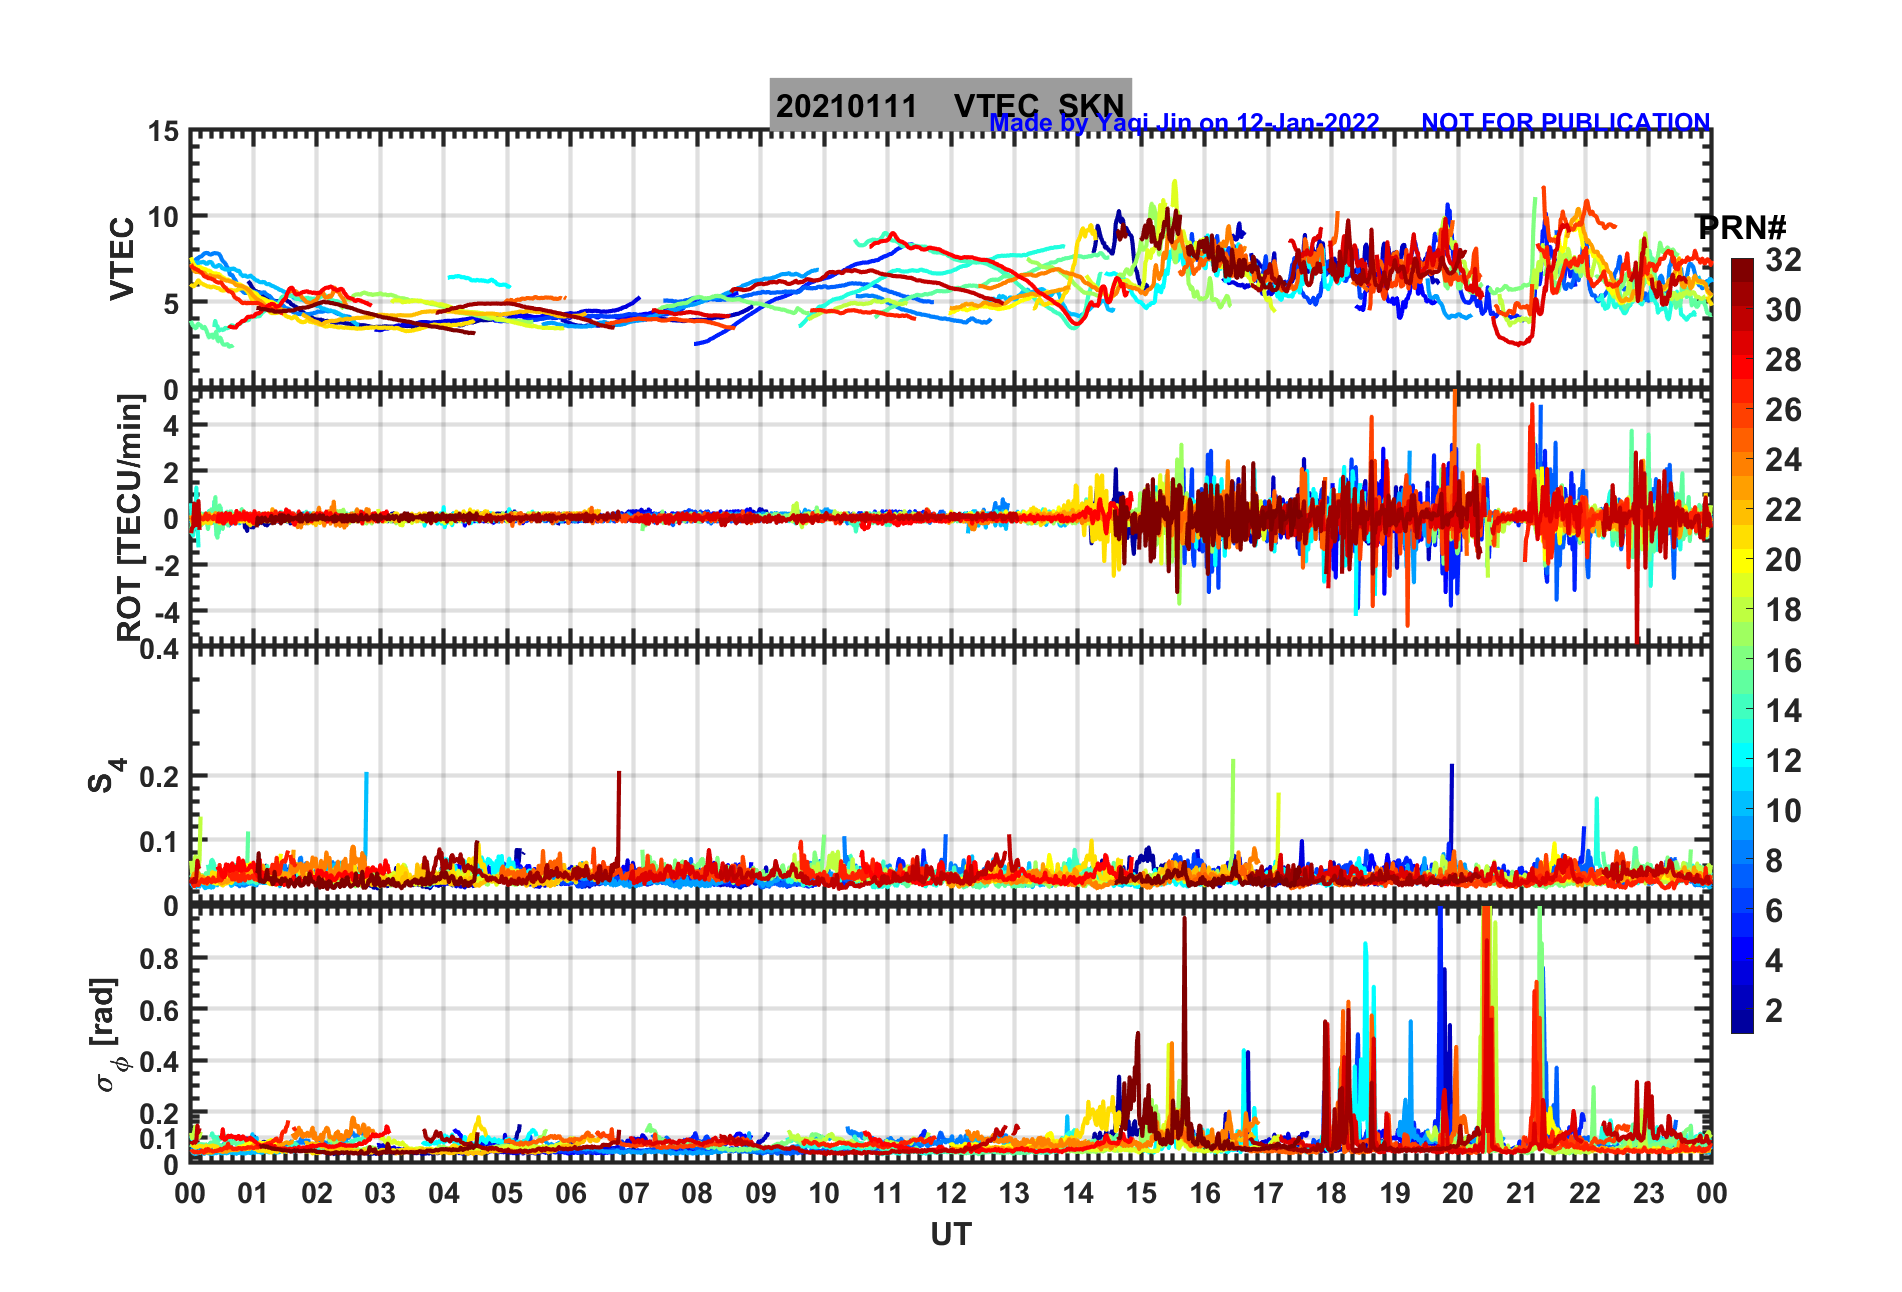
Task: Click sigma phi axis tick label 0.6
Action: (160, 1010)
